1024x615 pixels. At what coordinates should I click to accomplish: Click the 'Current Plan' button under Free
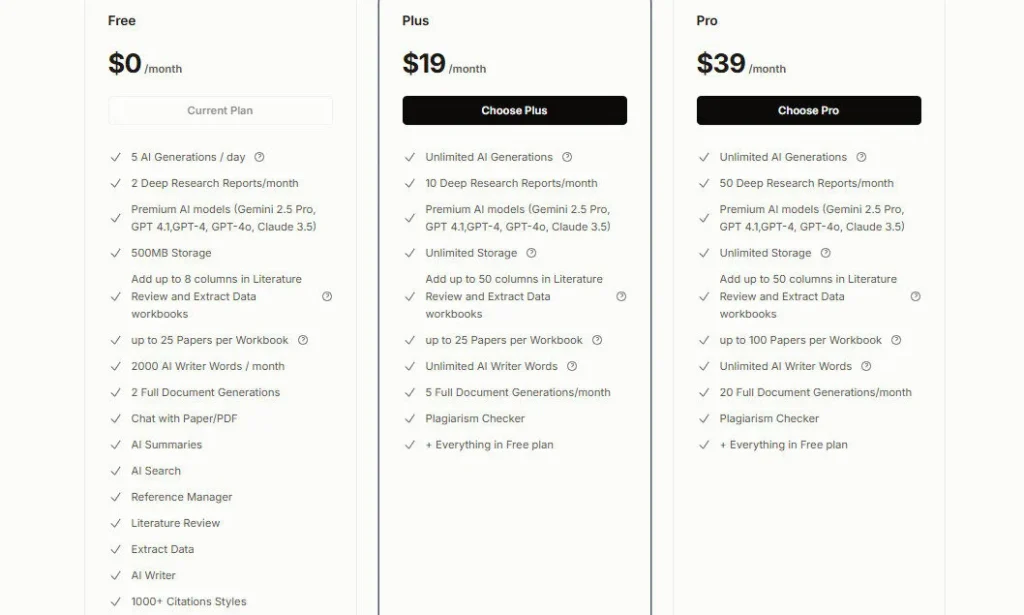(x=220, y=110)
